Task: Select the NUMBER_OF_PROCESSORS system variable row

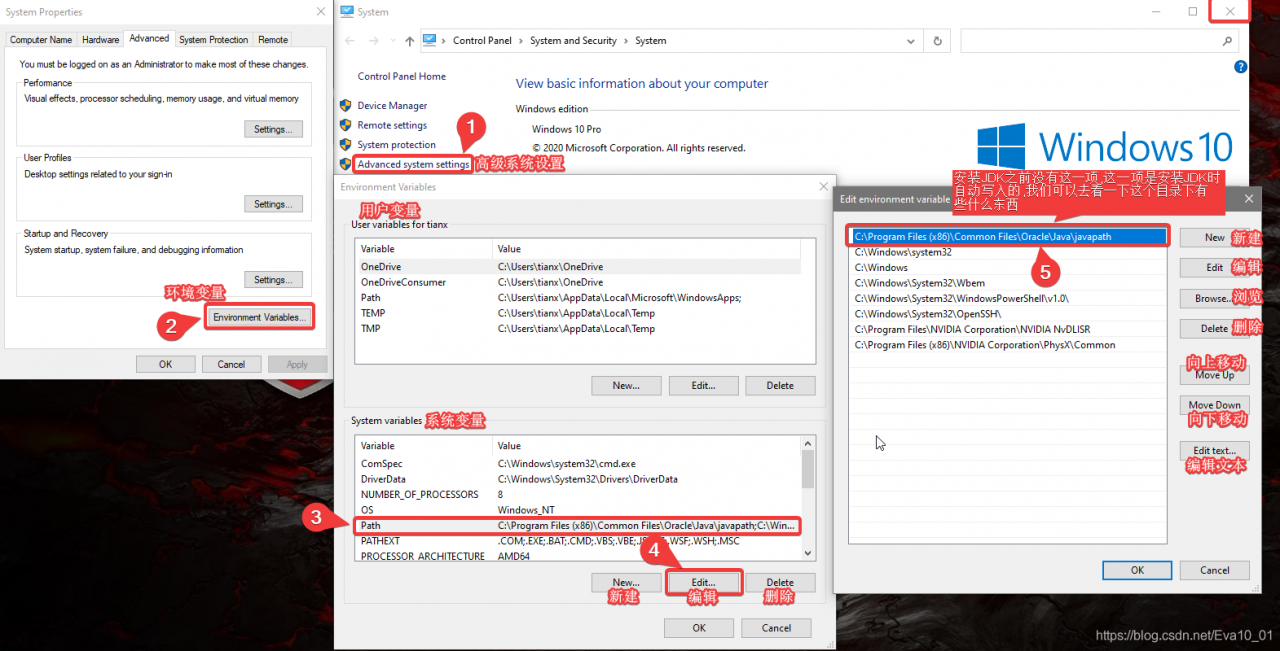Action: pyautogui.click(x=578, y=494)
